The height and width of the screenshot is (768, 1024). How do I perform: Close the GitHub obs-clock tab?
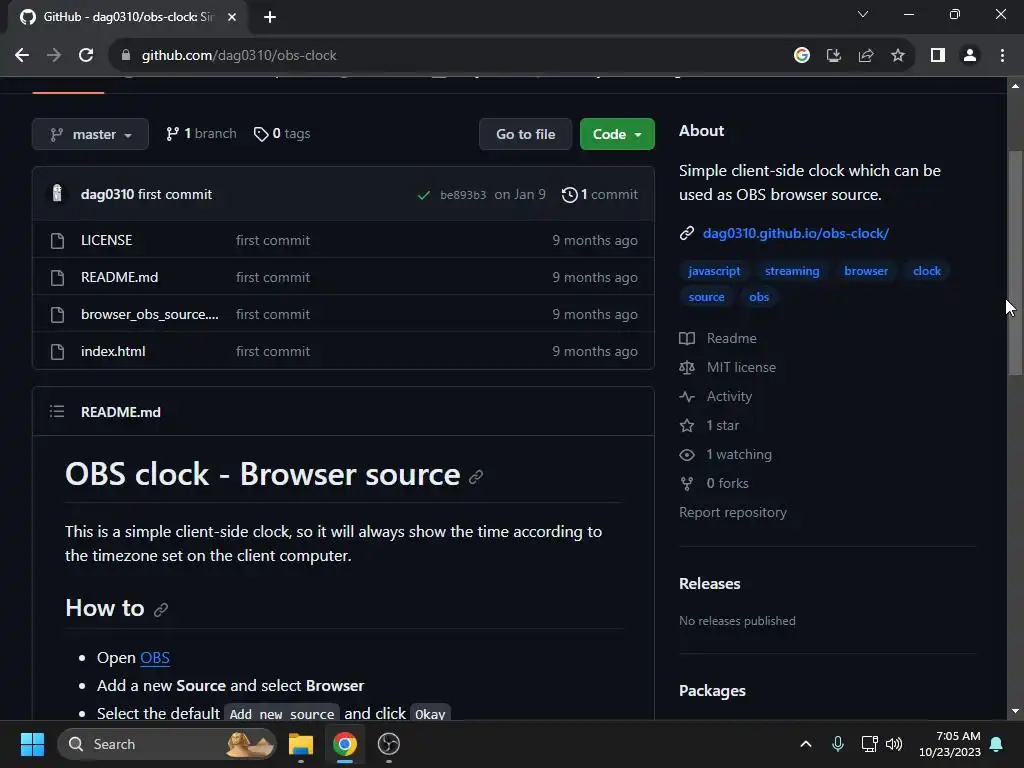click(x=232, y=17)
